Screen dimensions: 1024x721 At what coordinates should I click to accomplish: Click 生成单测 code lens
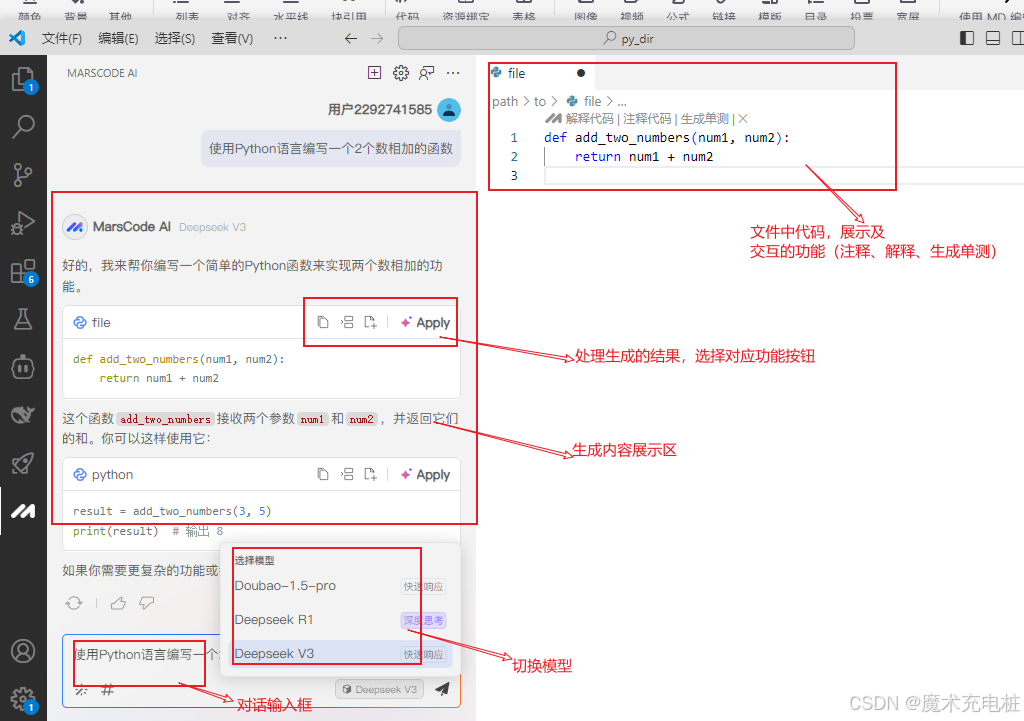click(x=705, y=119)
